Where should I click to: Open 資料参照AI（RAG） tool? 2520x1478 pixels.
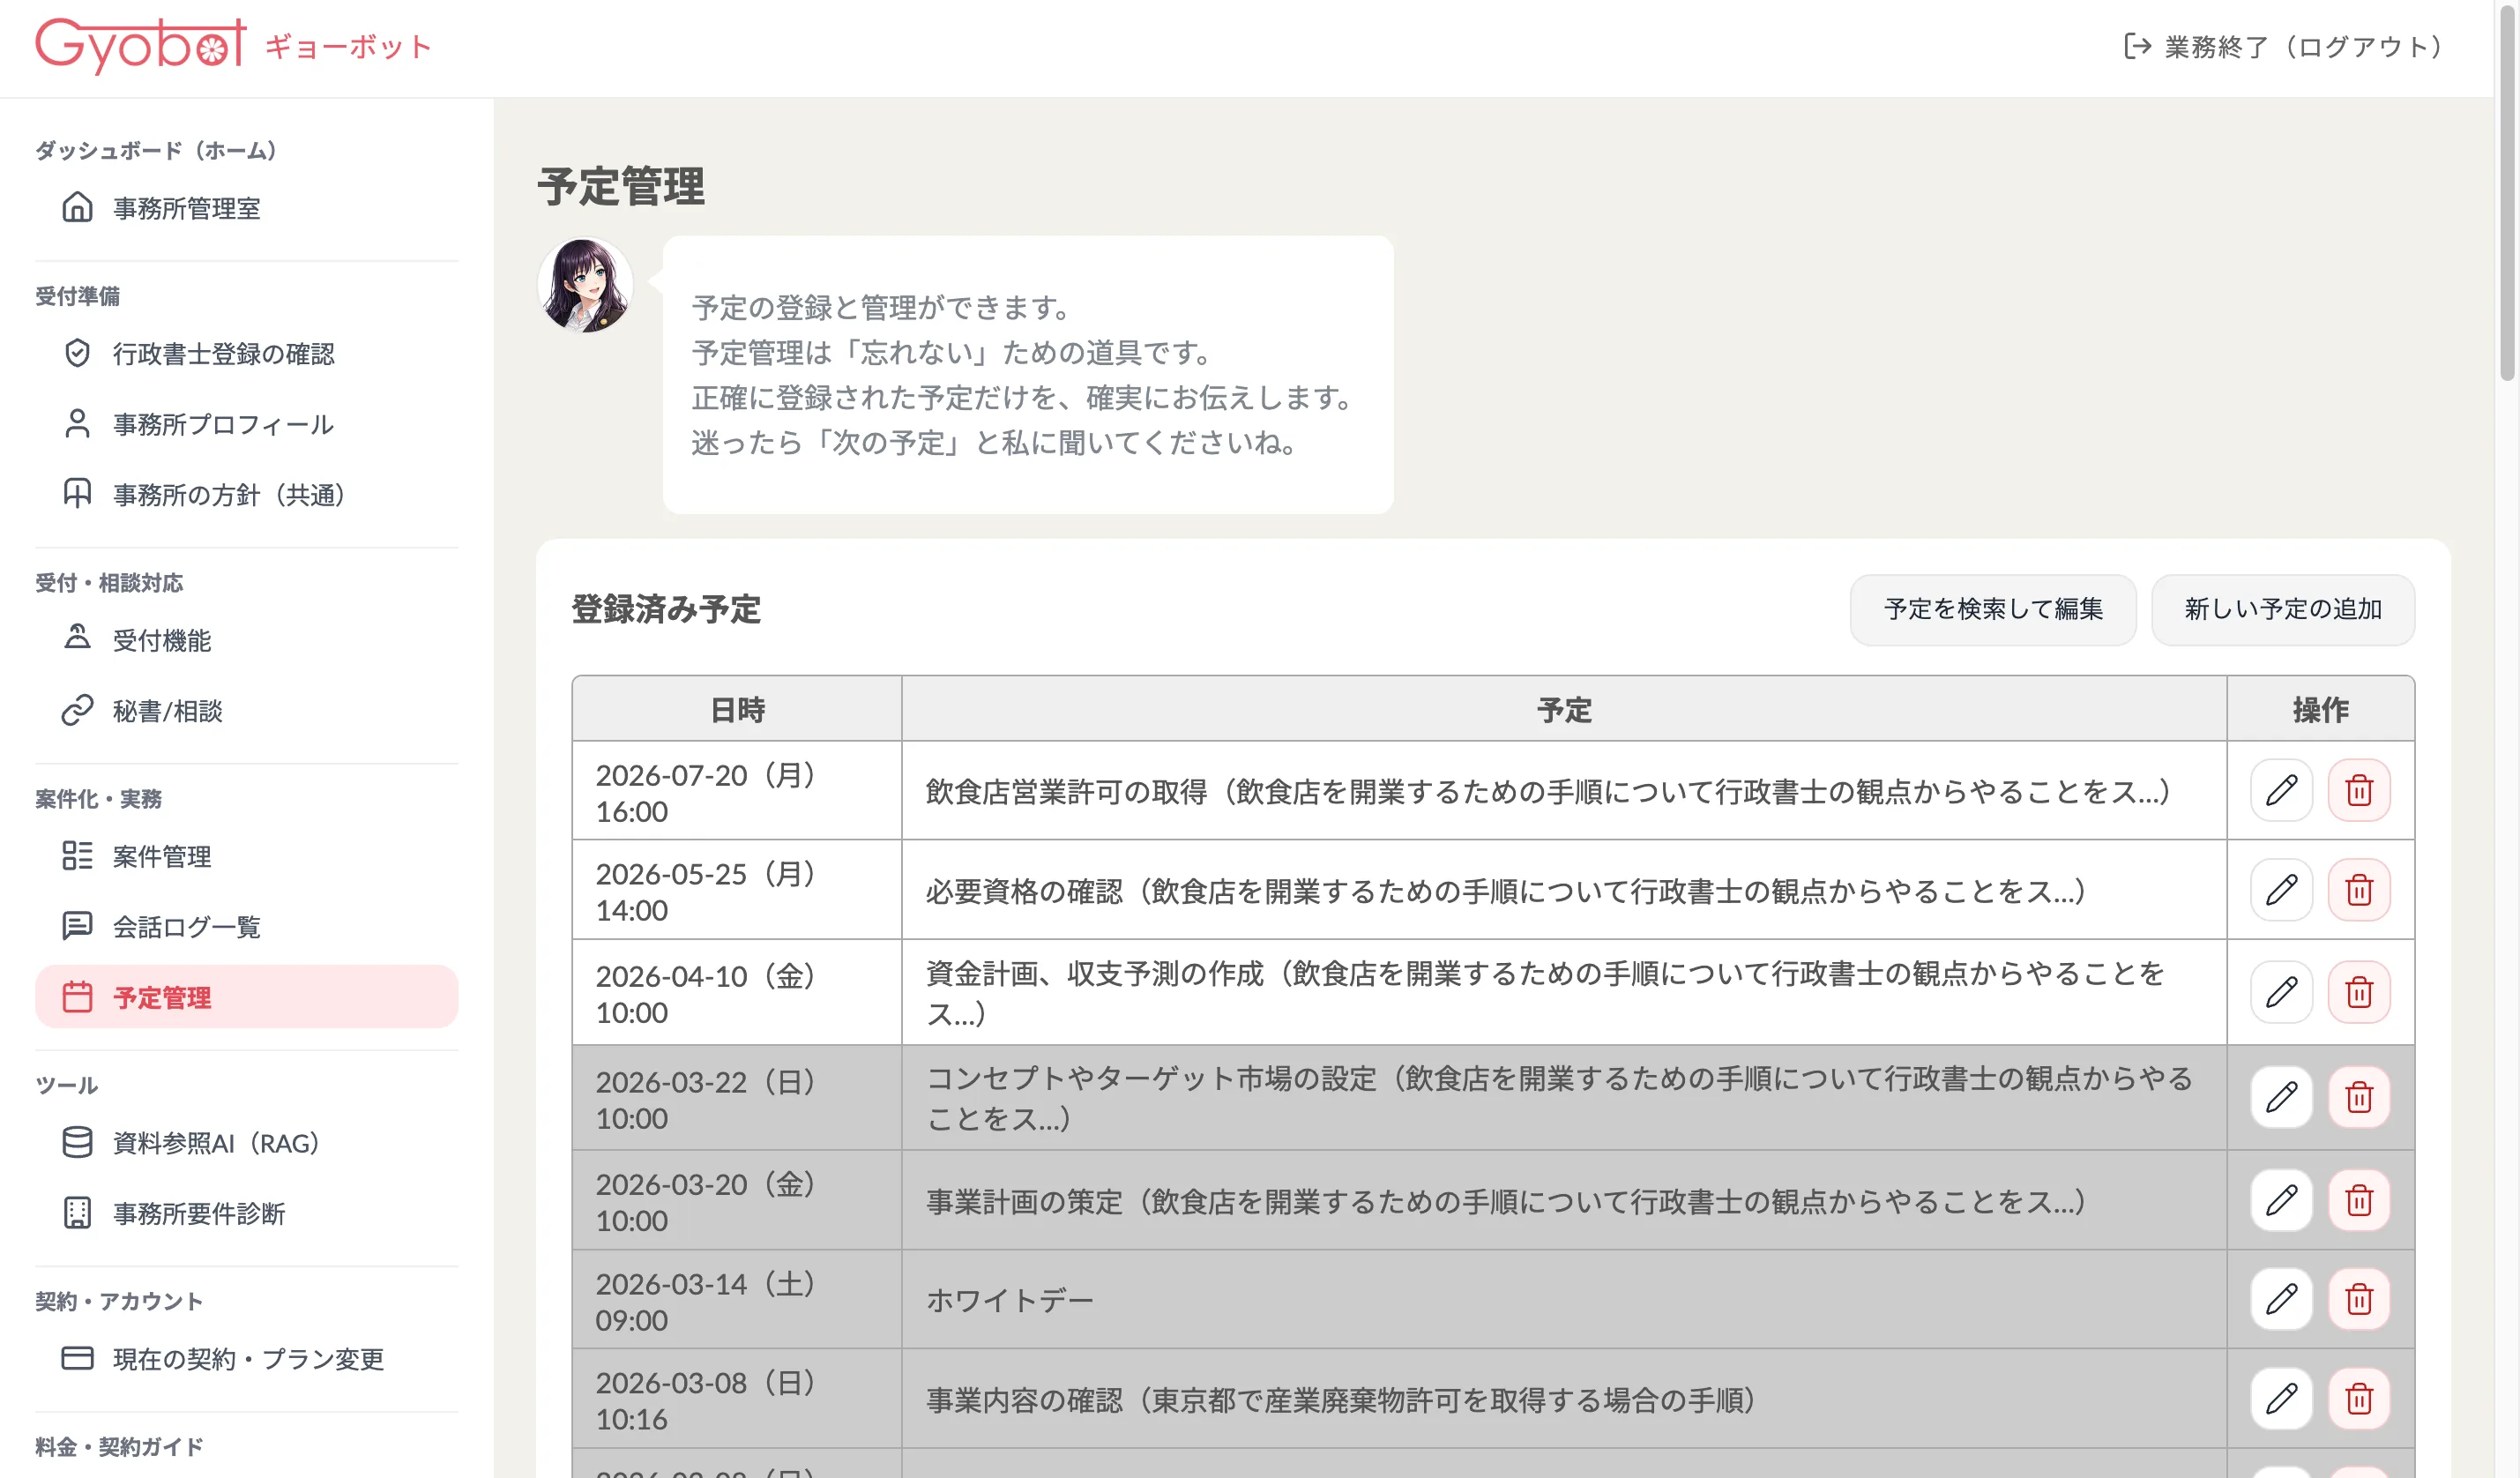coord(215,1143)
